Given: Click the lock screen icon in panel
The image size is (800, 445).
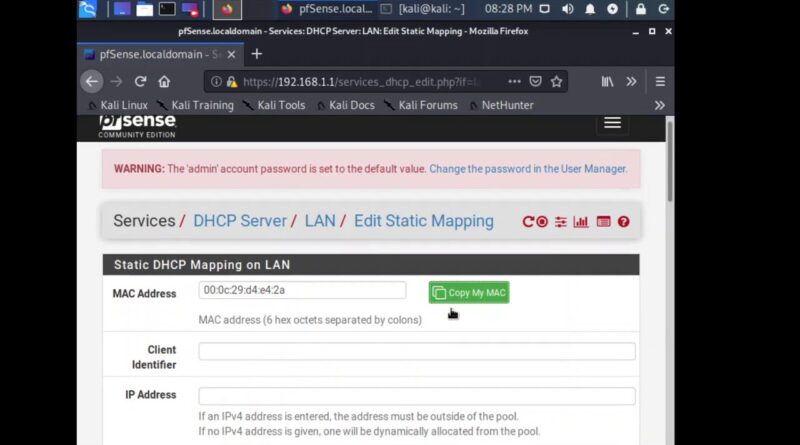Looking at the screenshot, I should point(641,9).
